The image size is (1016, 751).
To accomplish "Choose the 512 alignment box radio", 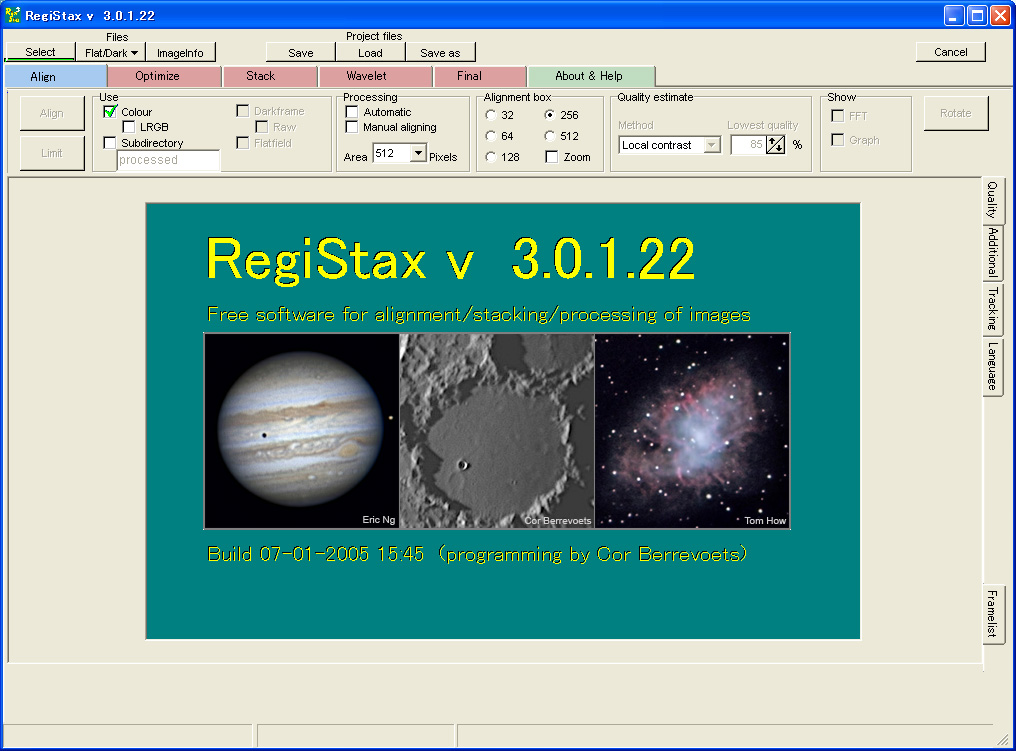I will (x=550, y=136).
